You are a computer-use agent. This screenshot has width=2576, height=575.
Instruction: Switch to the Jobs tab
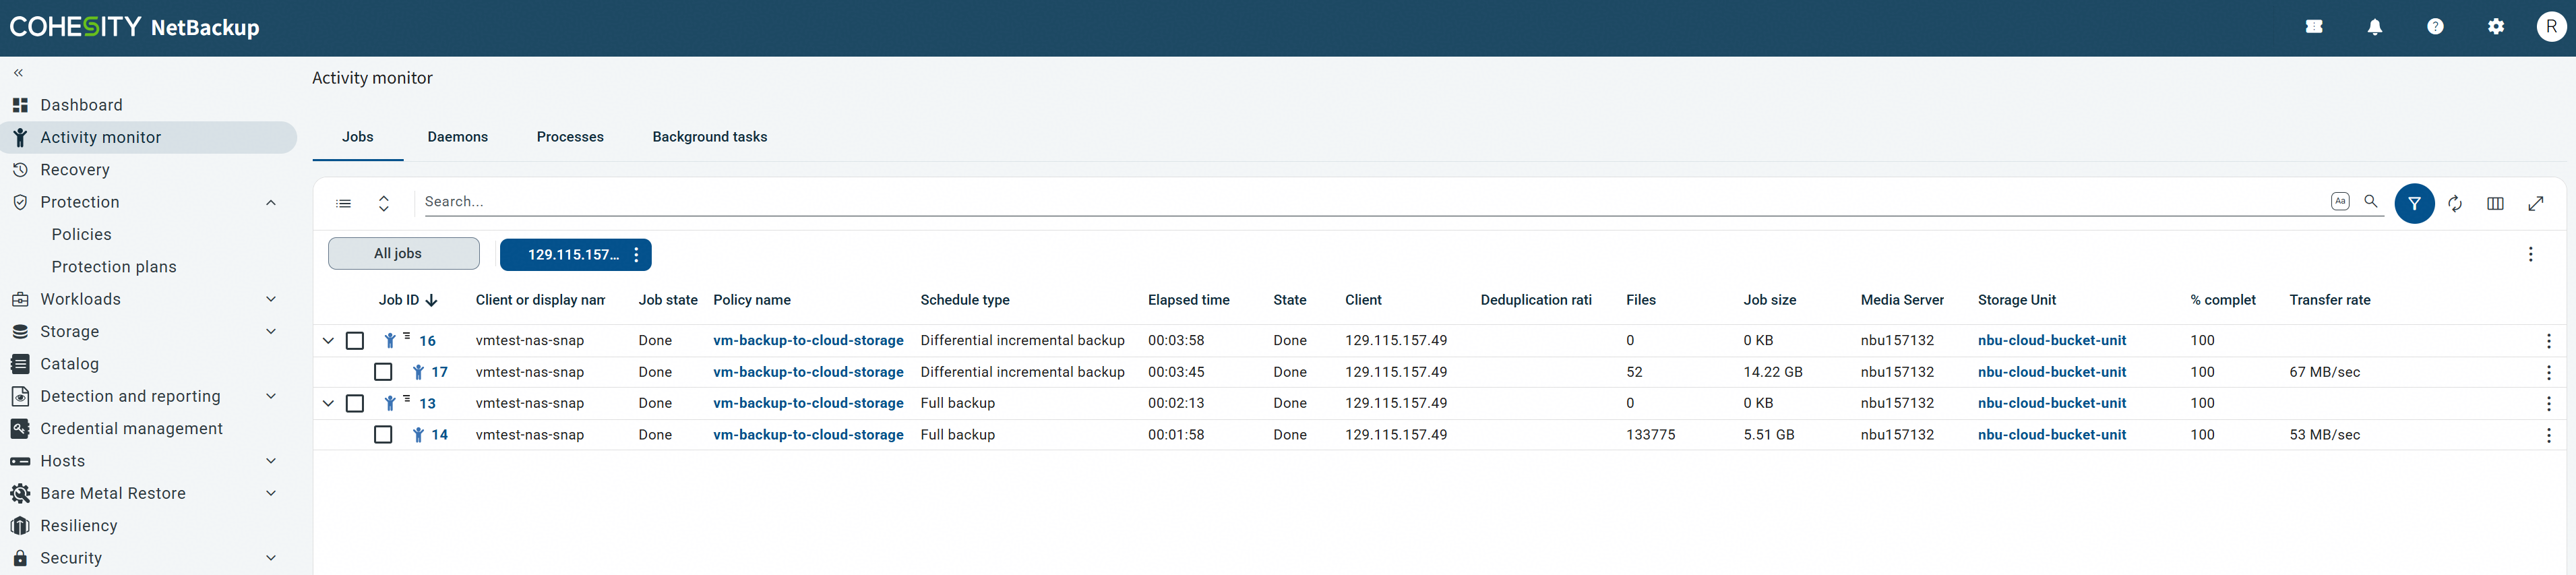click(x=358, y=137)
